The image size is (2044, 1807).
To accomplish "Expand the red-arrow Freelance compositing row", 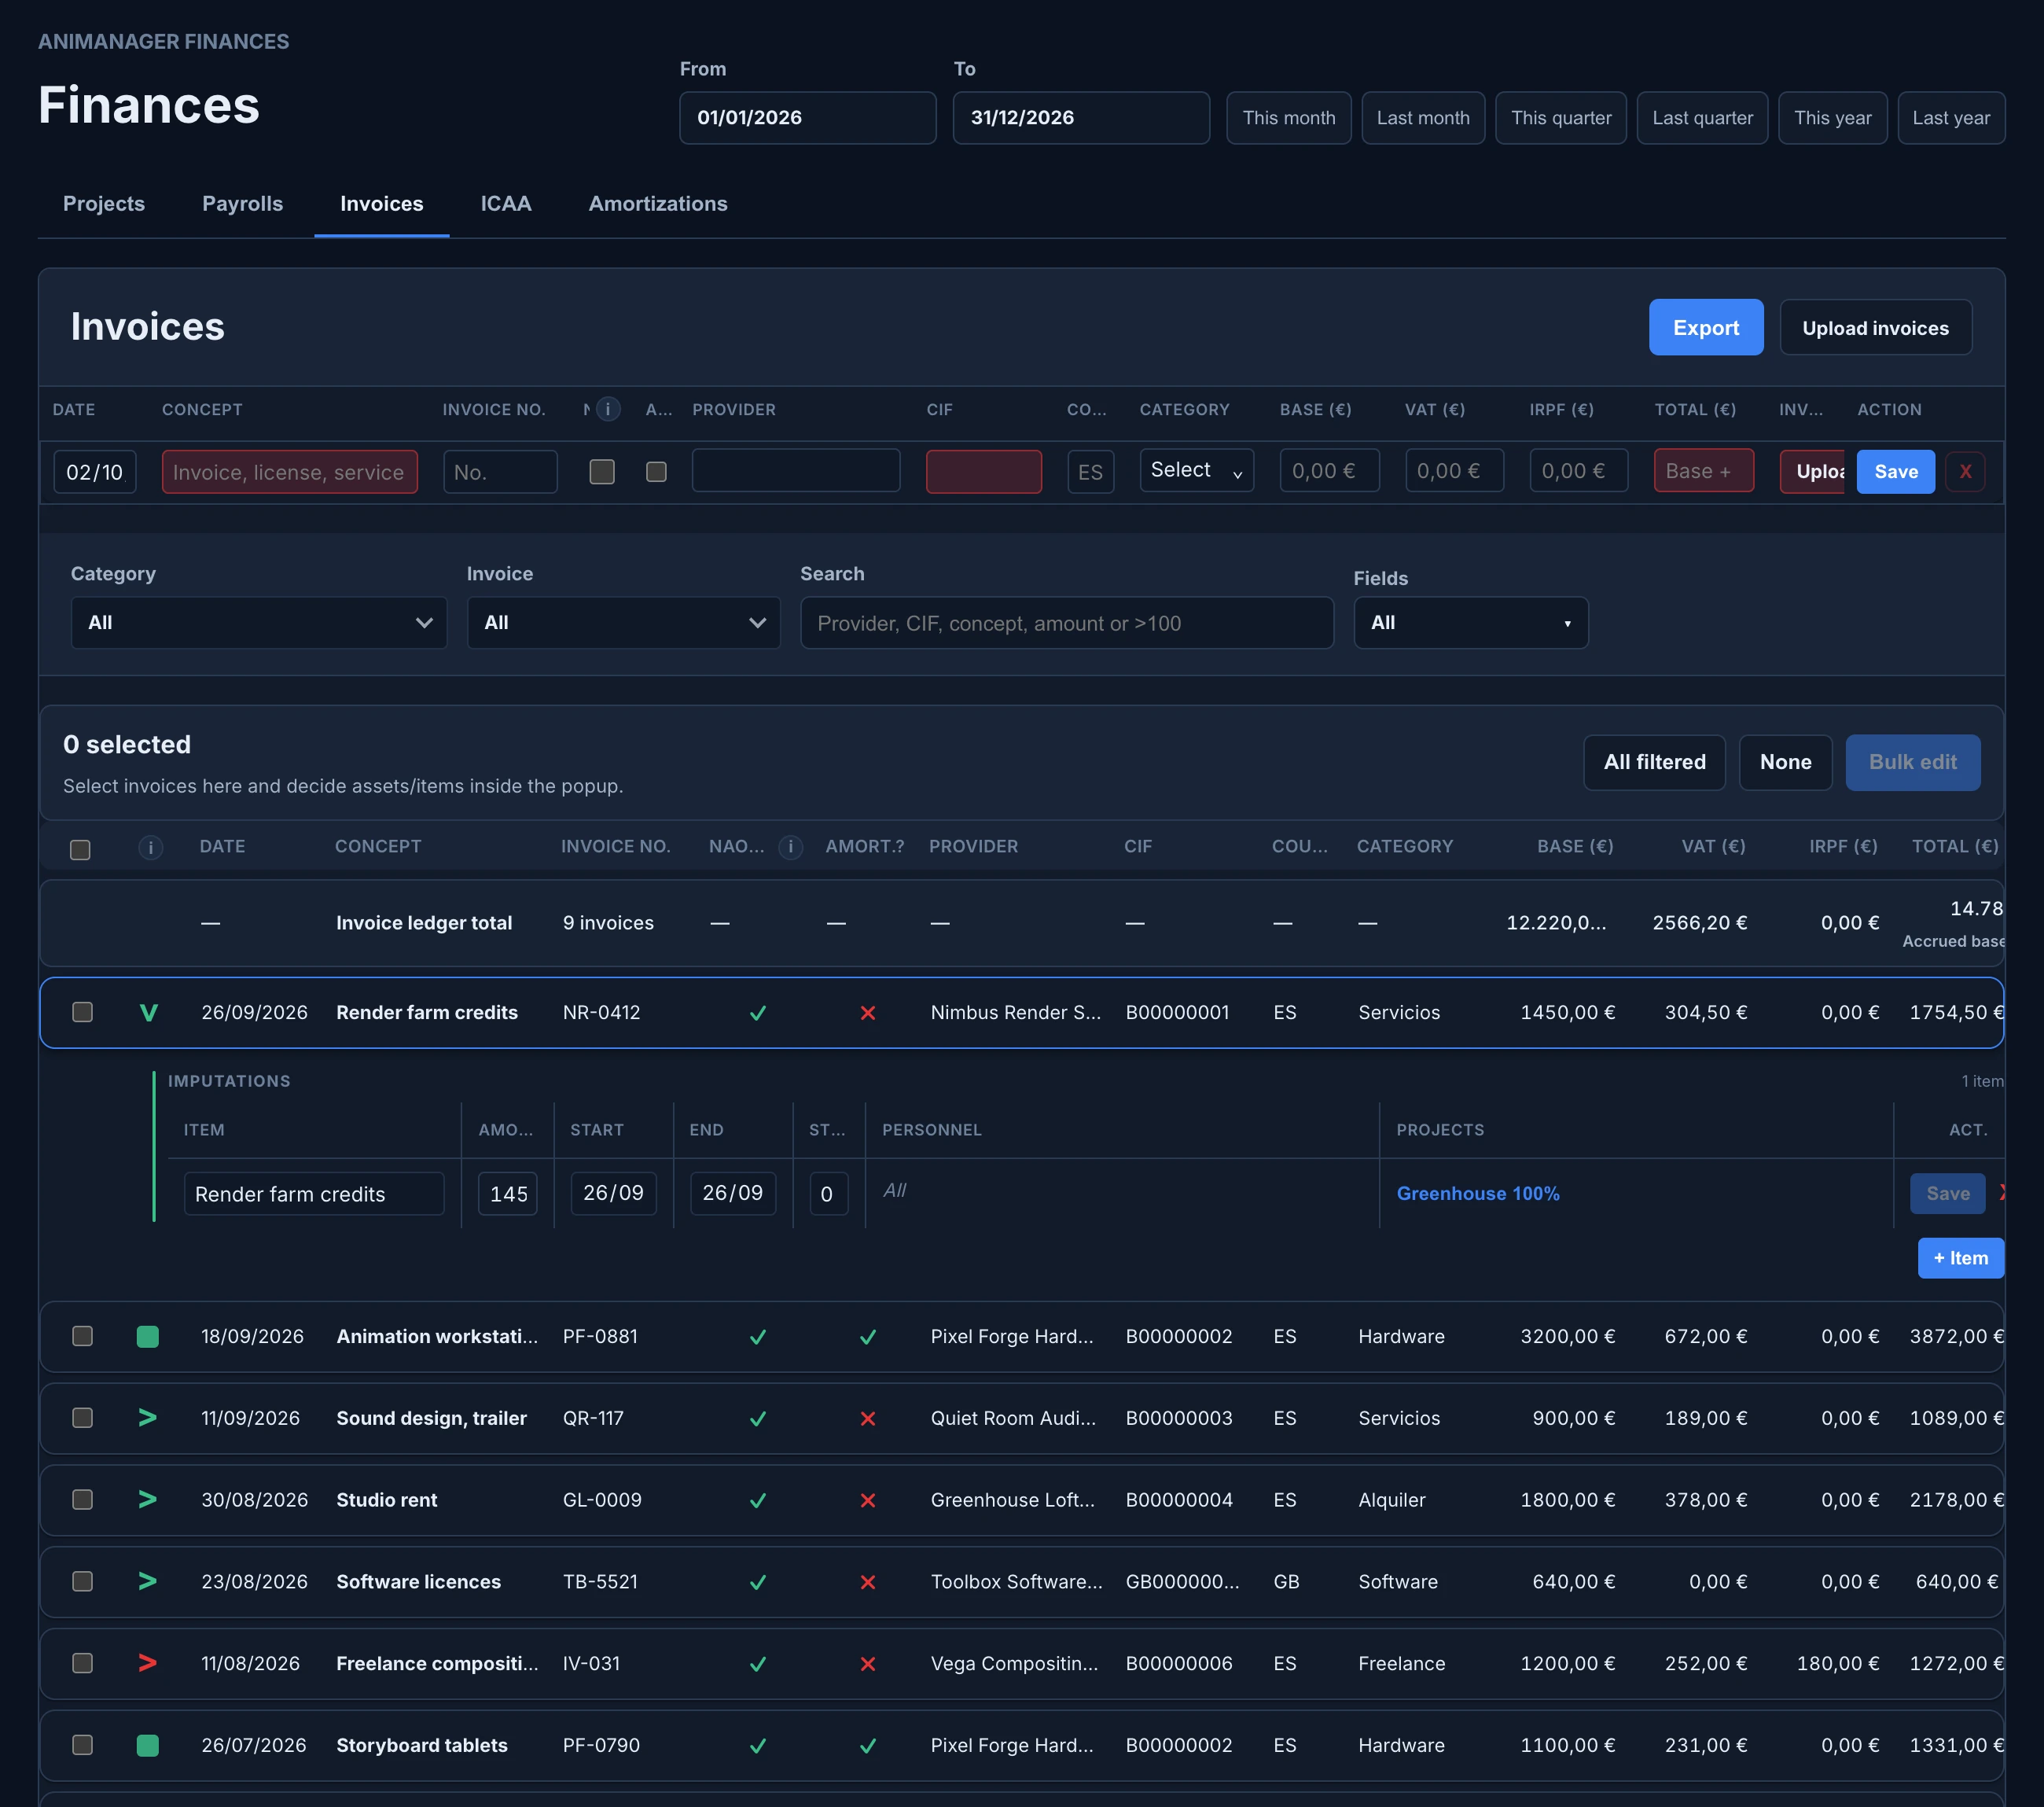I will (148, 1663).
